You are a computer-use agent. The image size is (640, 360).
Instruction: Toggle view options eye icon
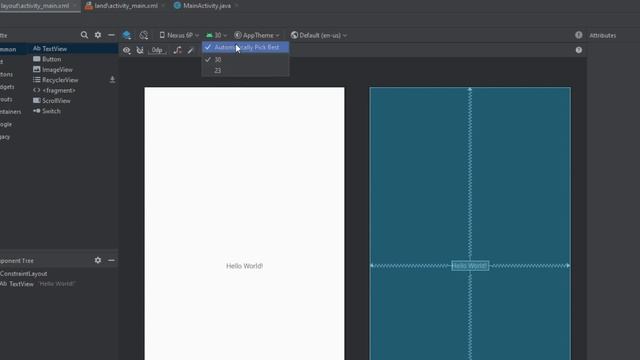[x=127, y=50]
